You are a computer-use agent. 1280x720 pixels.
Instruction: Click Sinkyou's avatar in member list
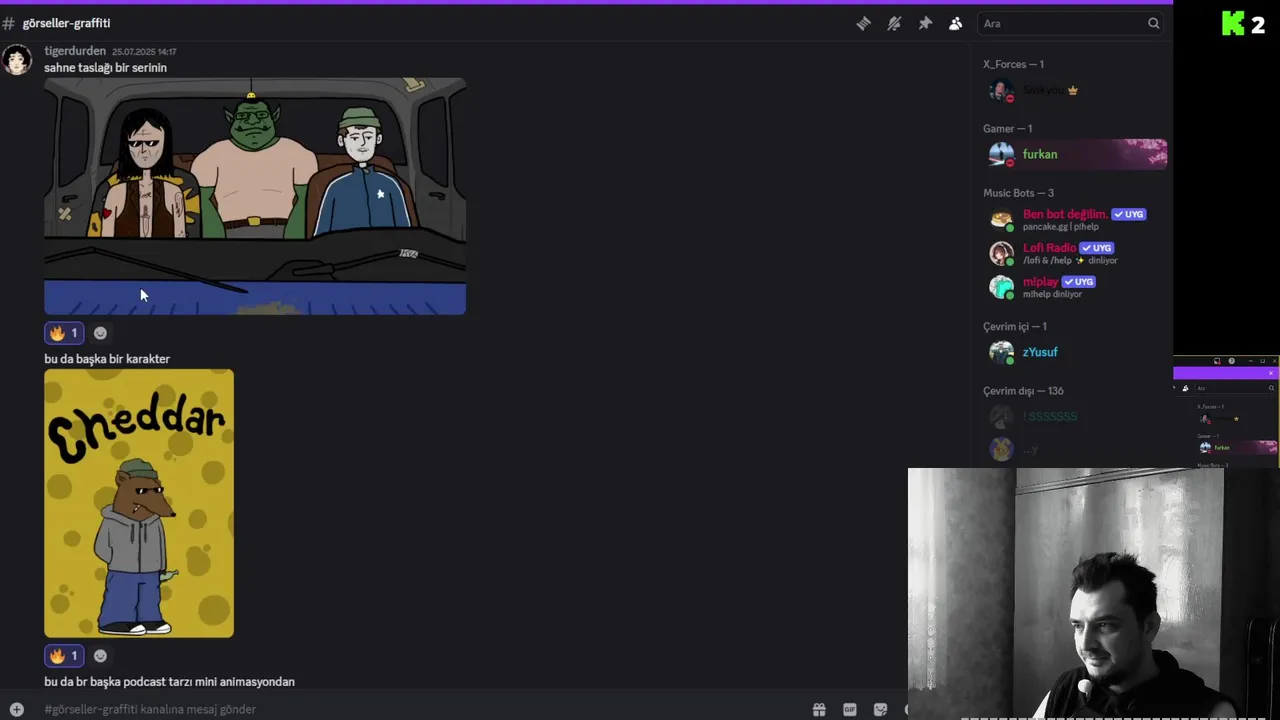pos(1001,90)
